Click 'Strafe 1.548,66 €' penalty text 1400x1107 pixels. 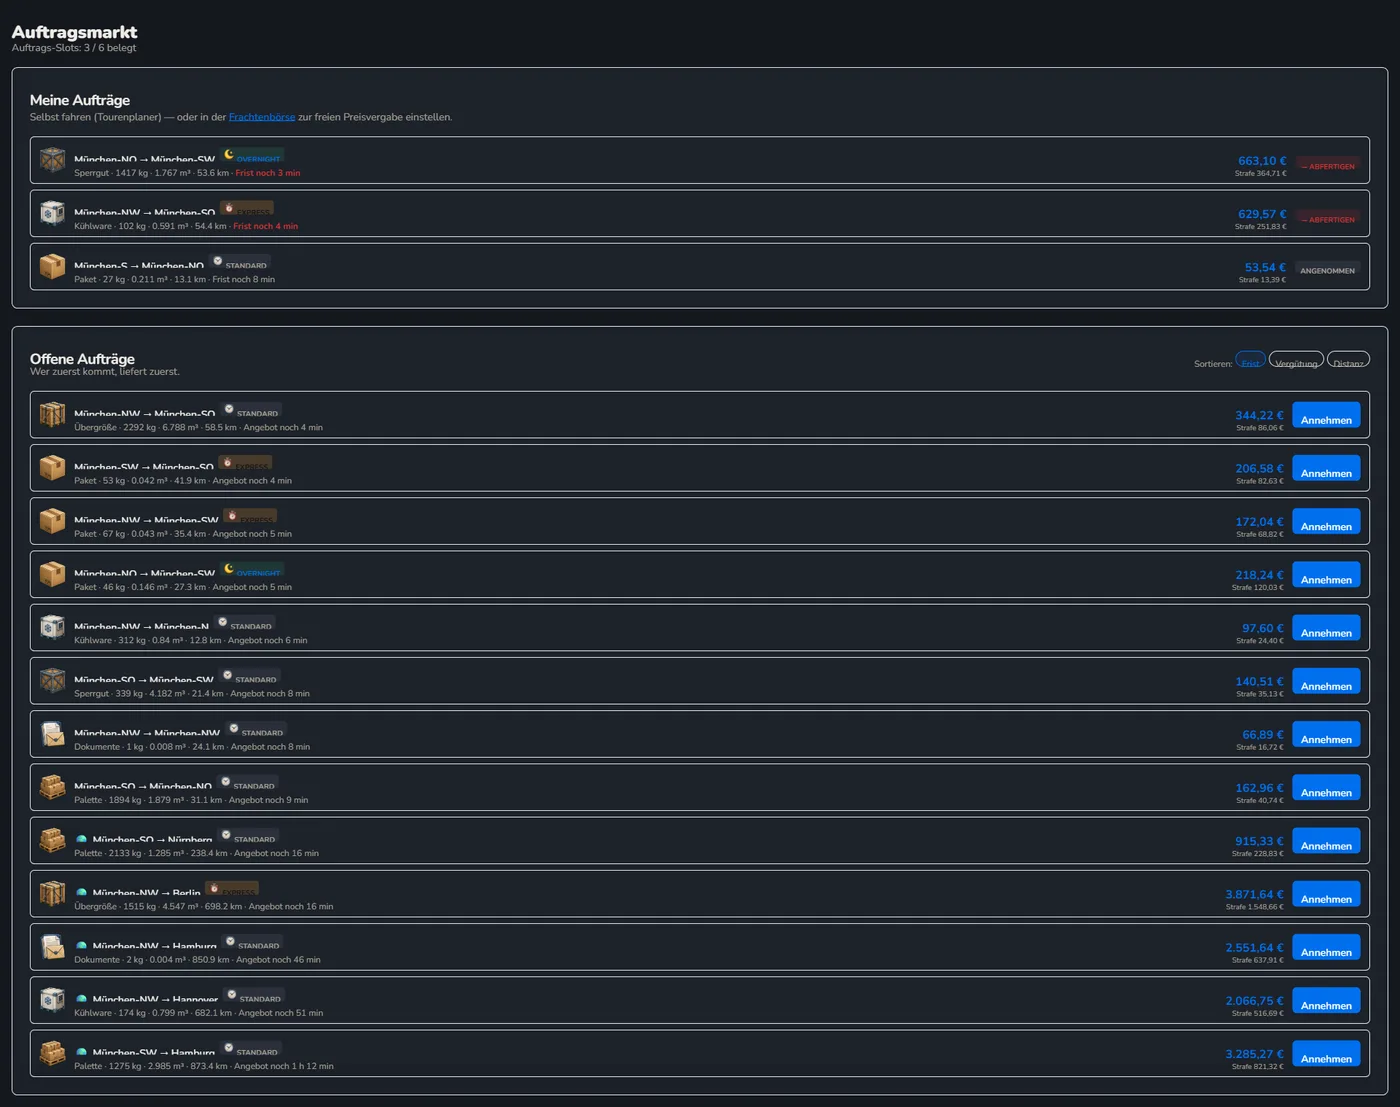coord(1254,907)
